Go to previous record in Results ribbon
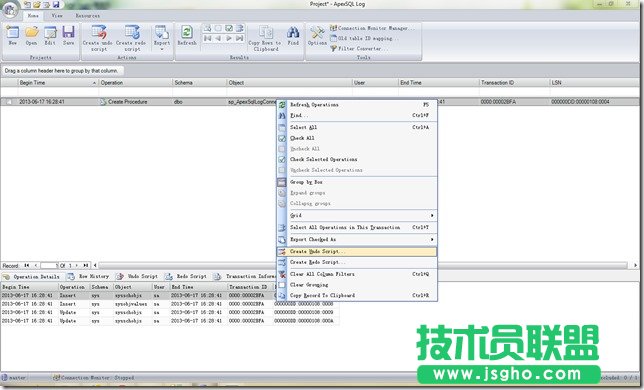The height and width of the screenshot is (390, 644). click(x=218, y=38)
